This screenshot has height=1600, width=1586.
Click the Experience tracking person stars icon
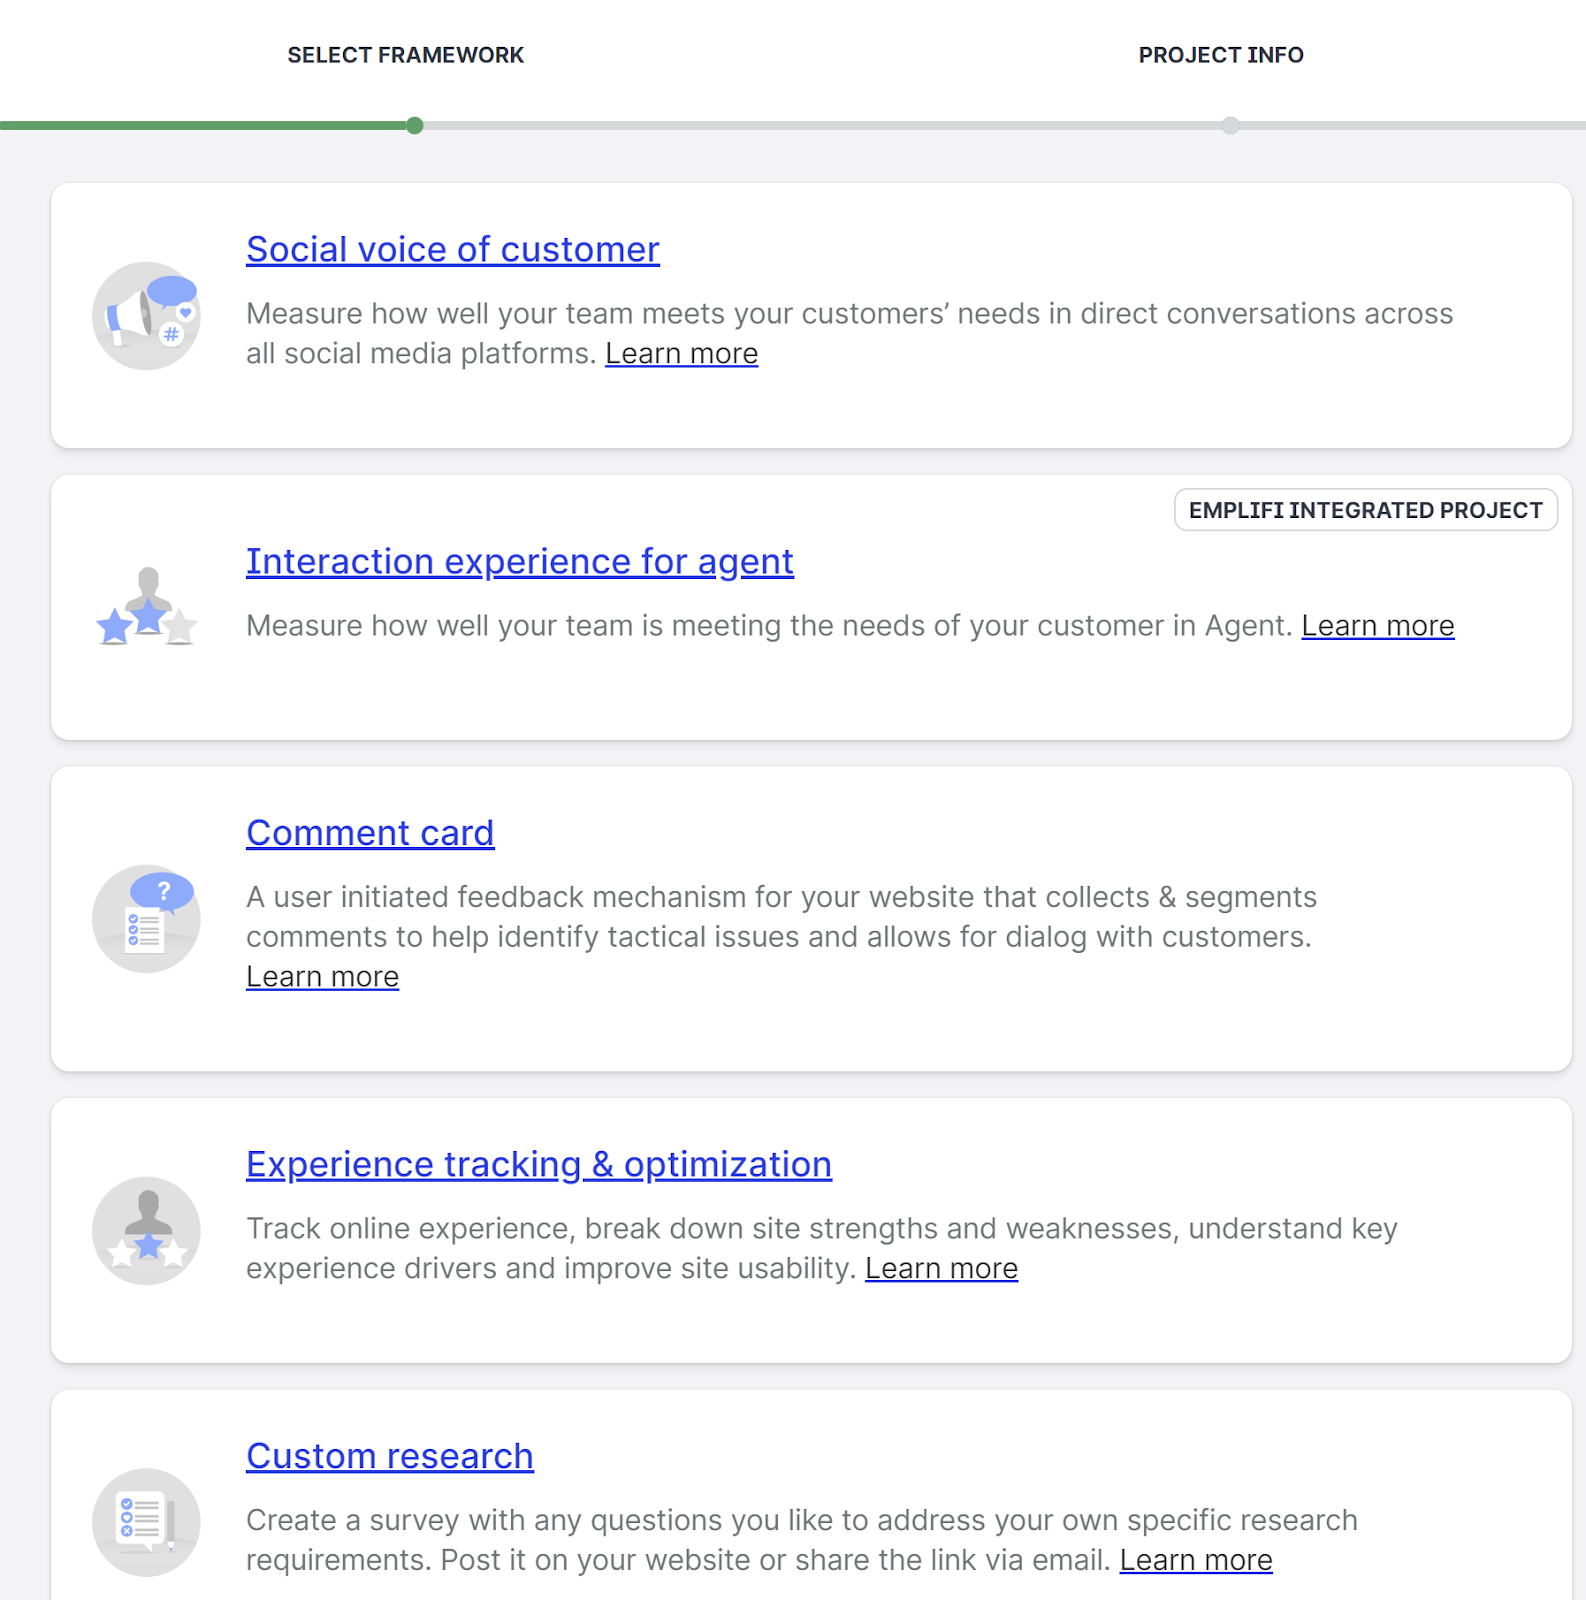(146, 1230)
